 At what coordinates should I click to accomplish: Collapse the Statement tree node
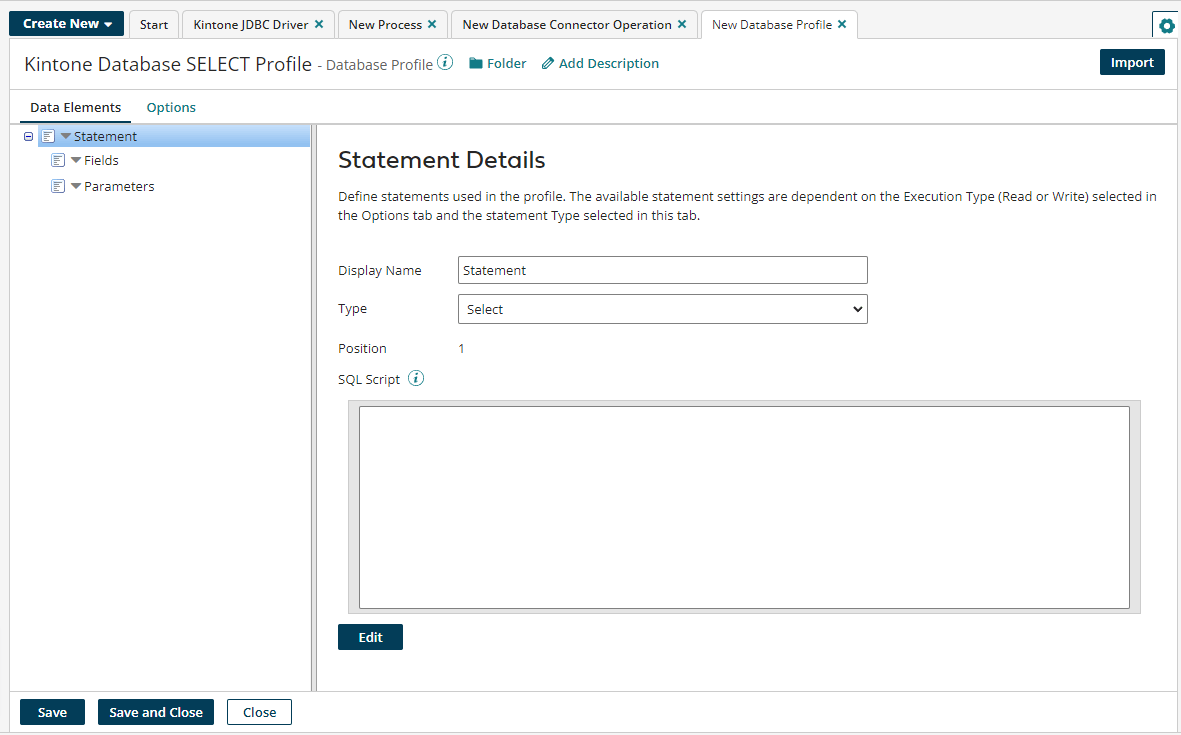coord(28,136)
